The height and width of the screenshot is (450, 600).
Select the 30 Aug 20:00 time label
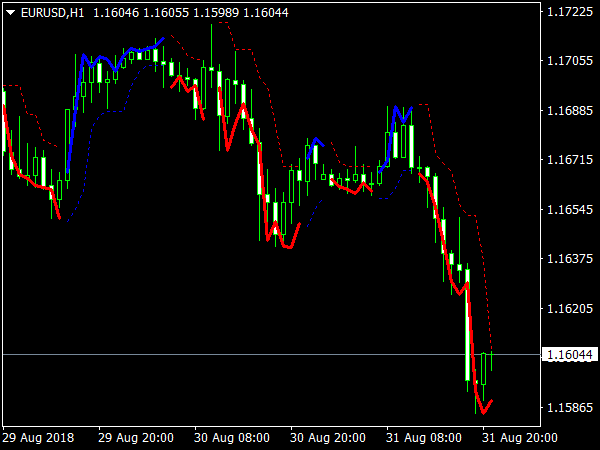point(328,437)
